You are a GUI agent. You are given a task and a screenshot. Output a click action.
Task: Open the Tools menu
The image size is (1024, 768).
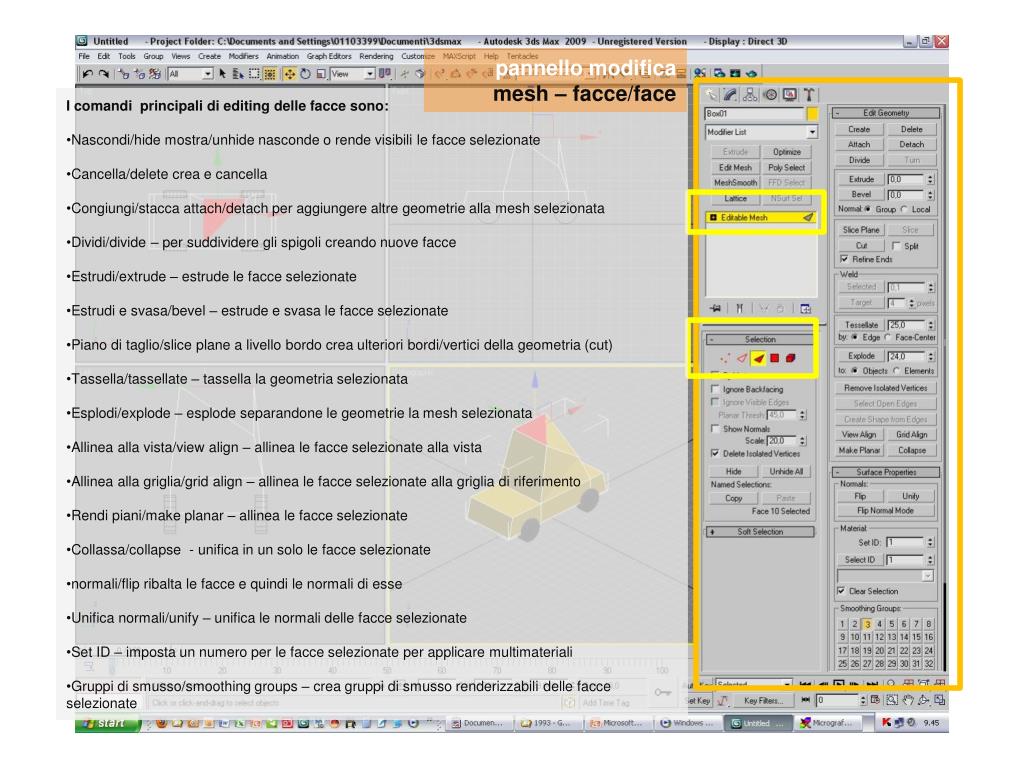click(127, 56)
